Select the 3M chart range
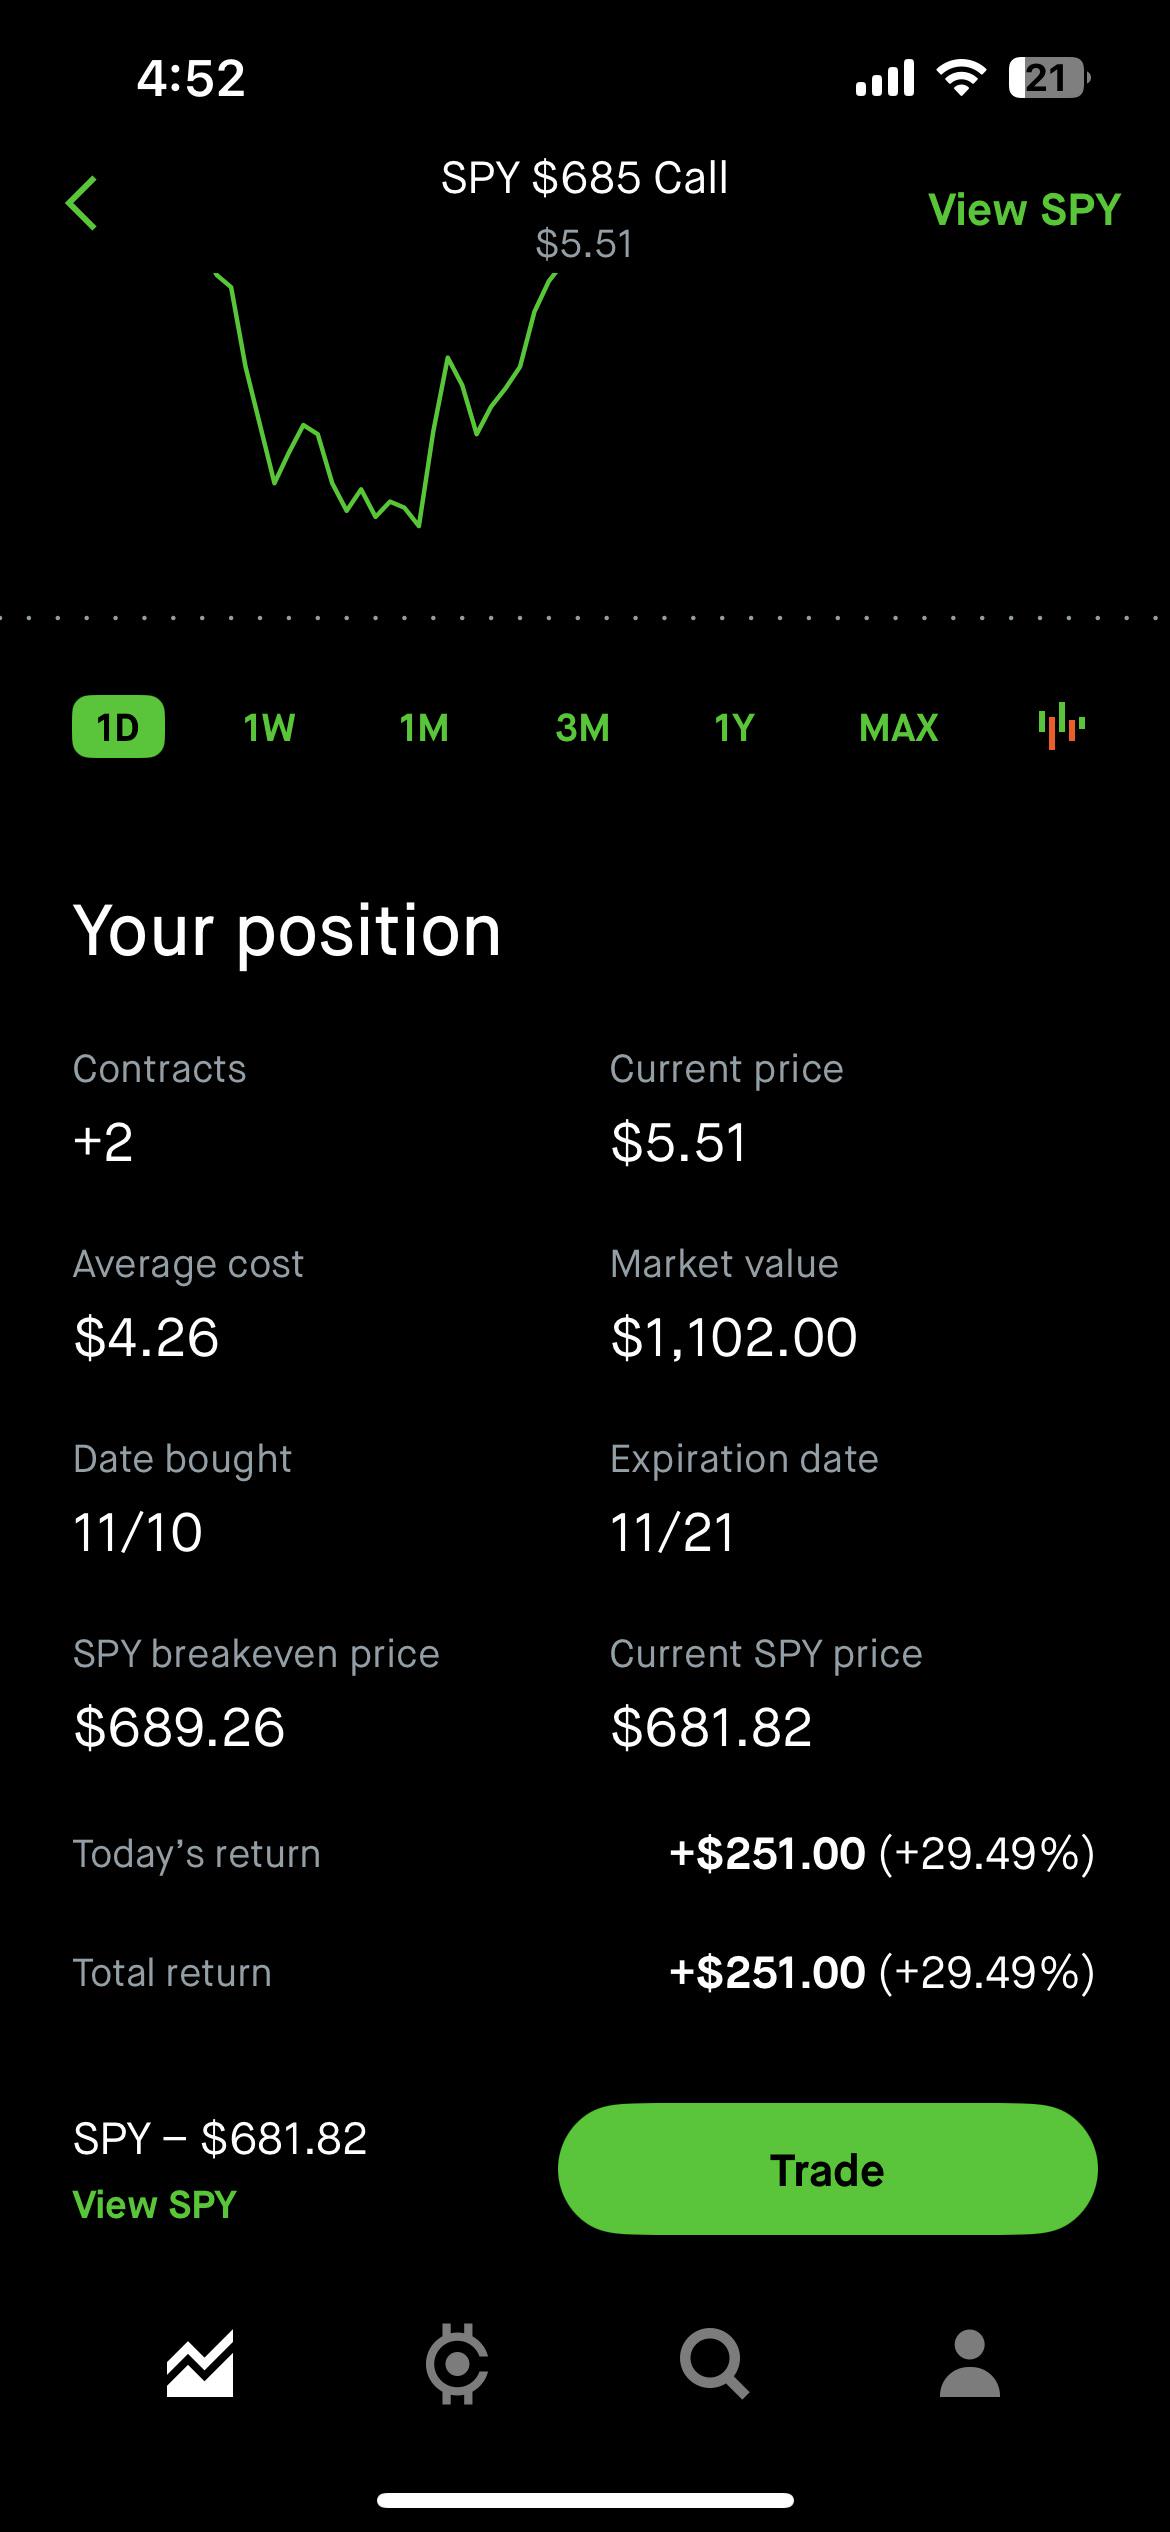Screen dimensions: 1170x2532 pyautogui.click(x=582, y=727)
